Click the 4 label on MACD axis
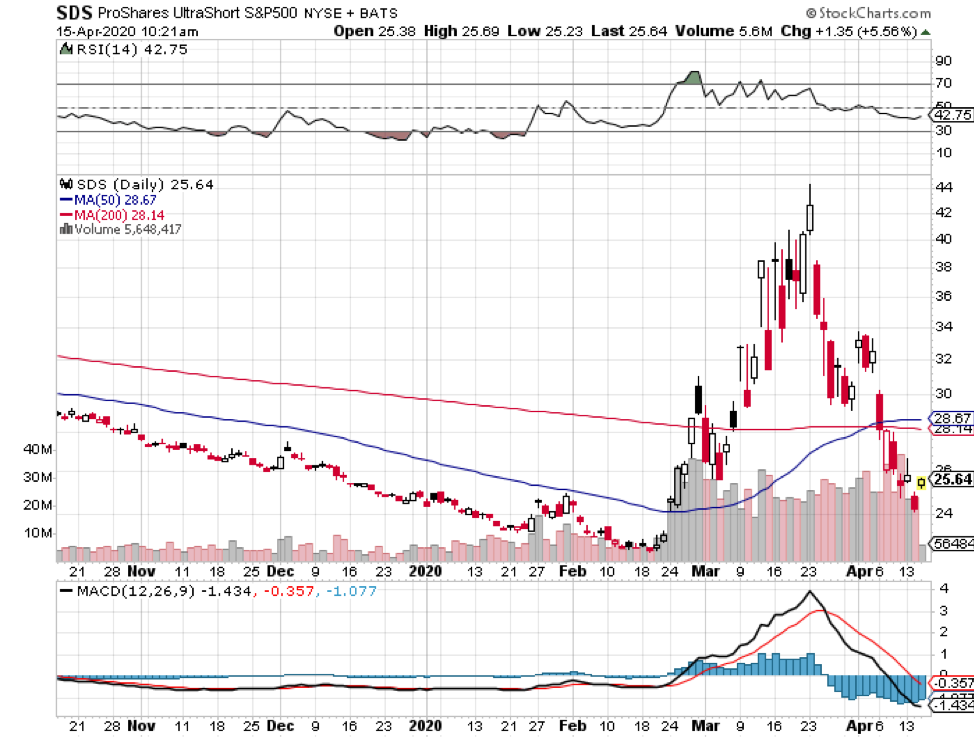This screenshot has width=974, height=737. (x=944, y=588)
